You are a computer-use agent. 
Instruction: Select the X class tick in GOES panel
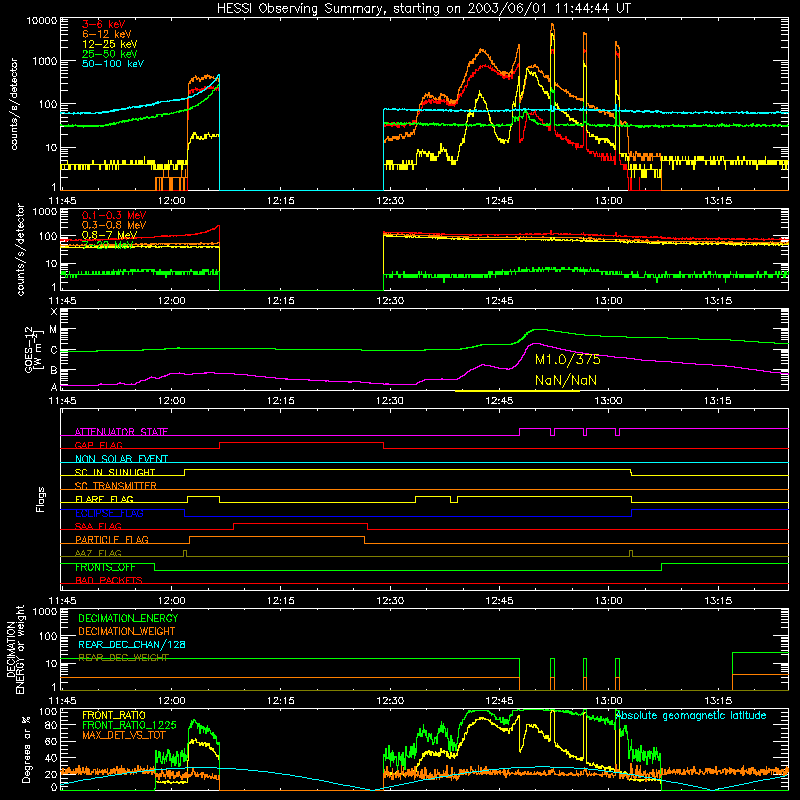pyautogui.click(x=54, y=312)
